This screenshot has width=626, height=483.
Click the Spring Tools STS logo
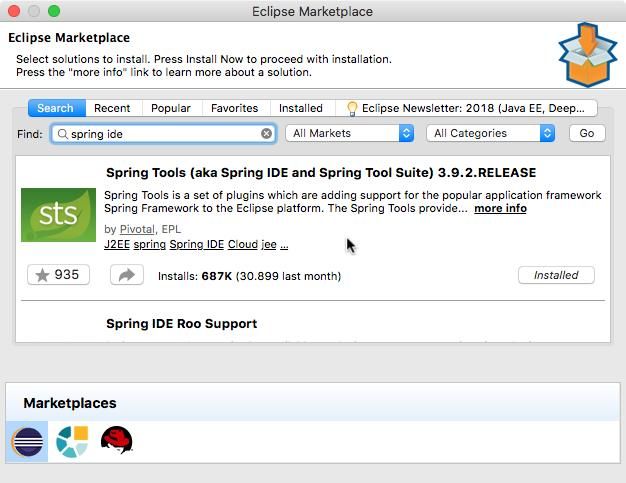[58, 214]
